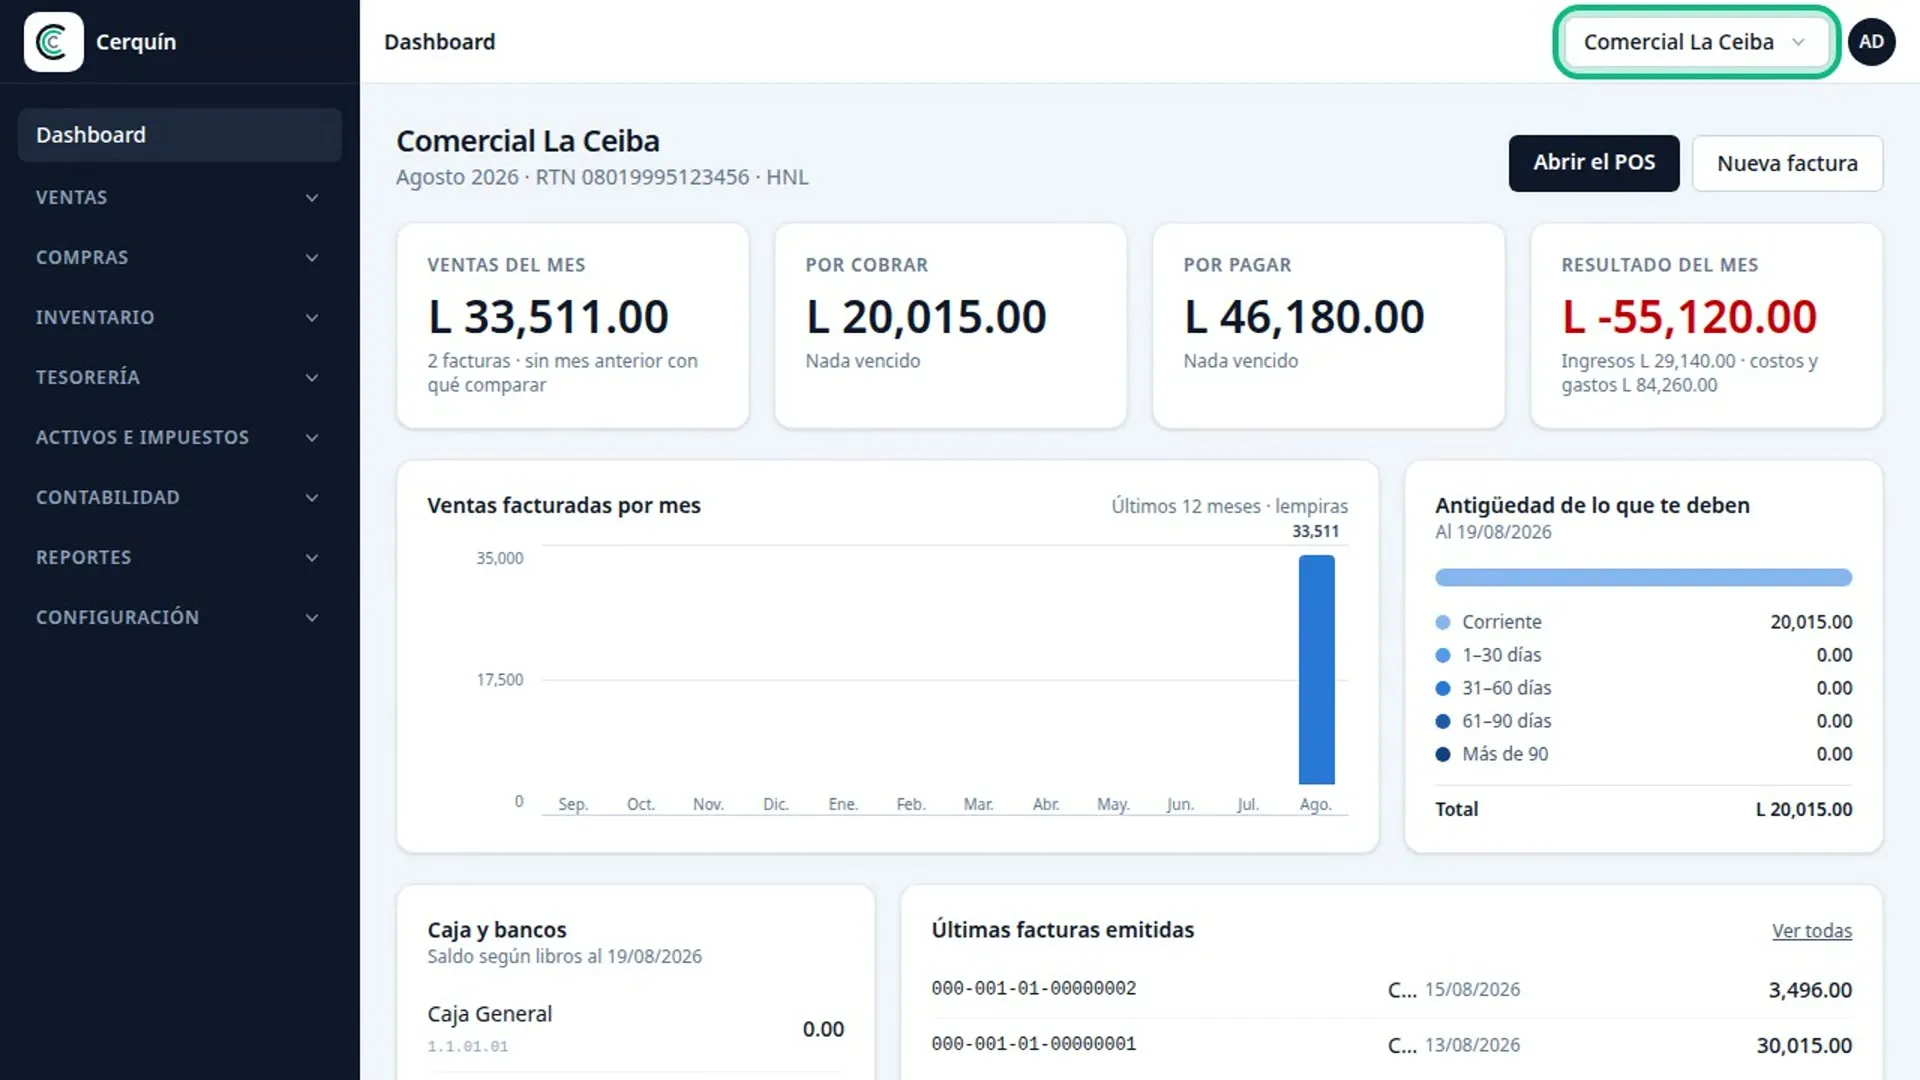The width and height of the screenshot is (1920, 1080).
Task: Click the 61–90 días aging row
Action: [x=1643, y=721]
